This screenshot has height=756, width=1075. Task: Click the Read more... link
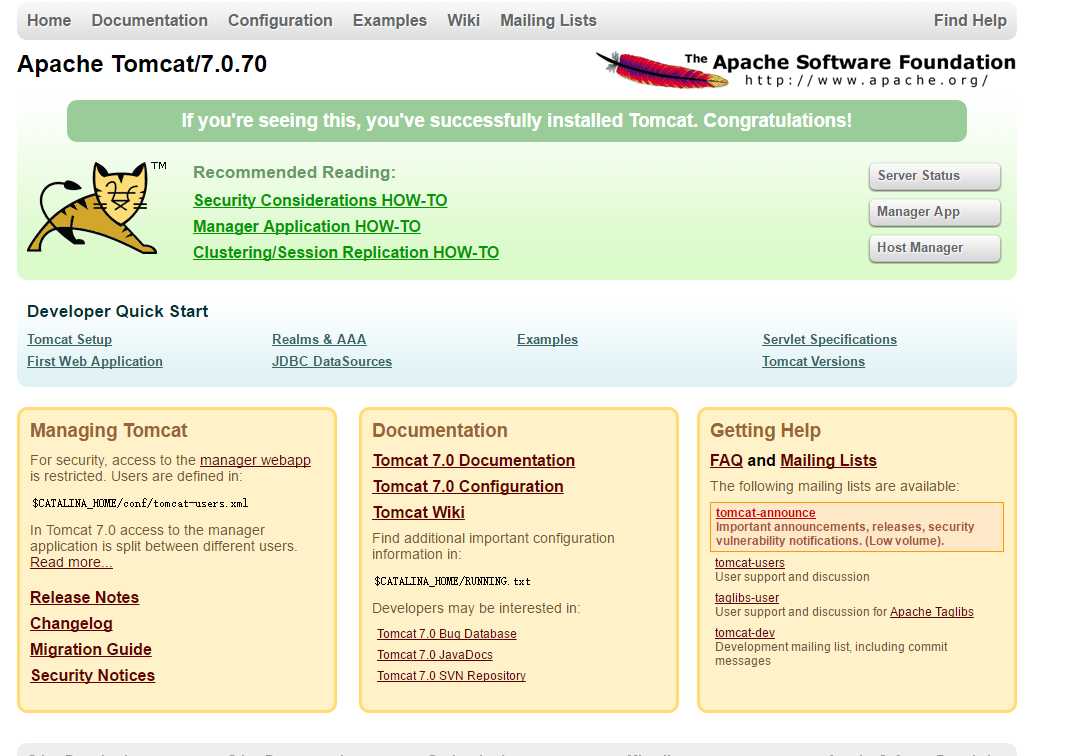[71, 562]
